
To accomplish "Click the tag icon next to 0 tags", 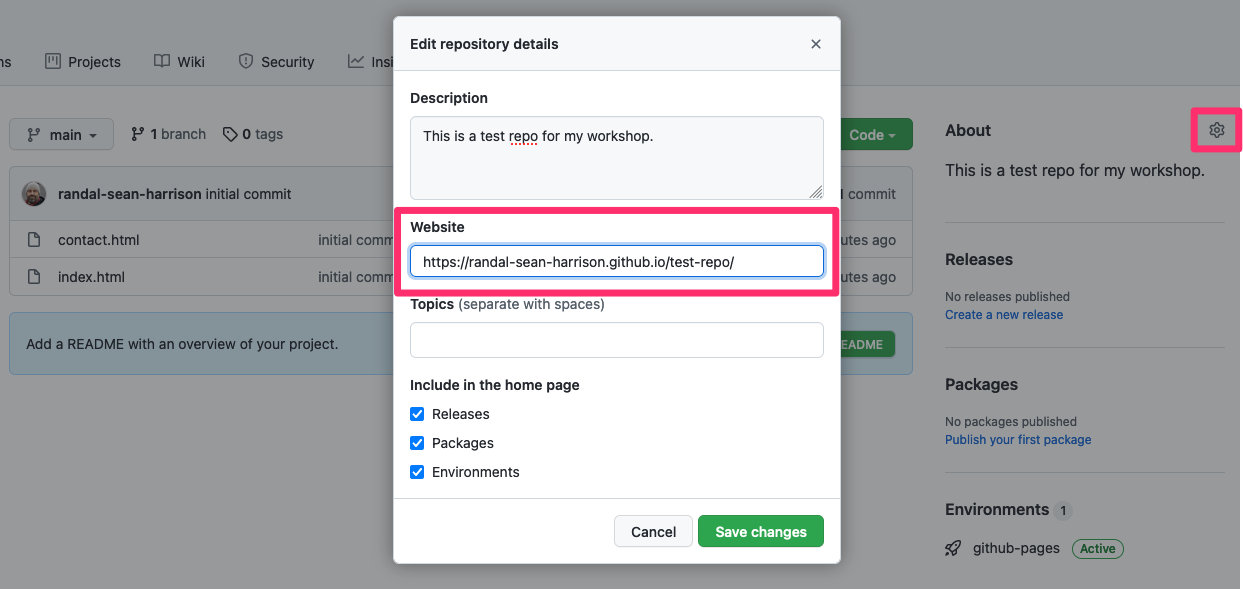I will [230, 134].
